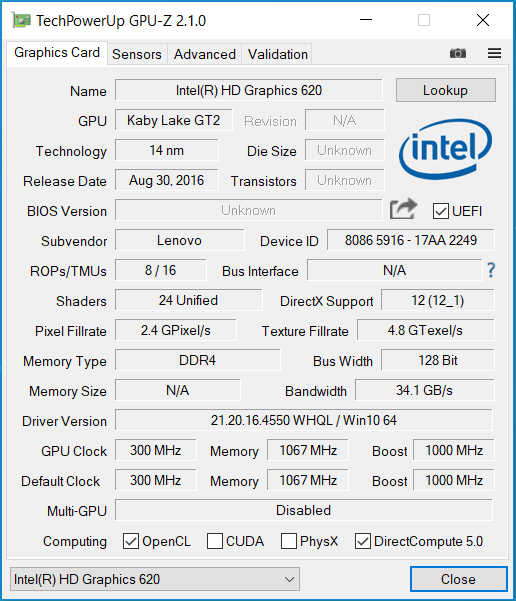Viewport: 516px width, 601px height.
Task: Open the hamburger menu icon
Action: click(495, 53)
